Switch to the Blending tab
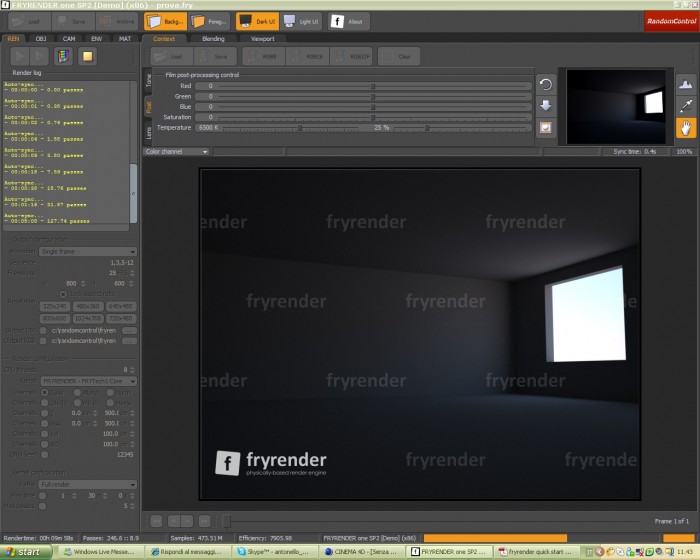This screenshot has height=560, width=700. coord(213,39)
